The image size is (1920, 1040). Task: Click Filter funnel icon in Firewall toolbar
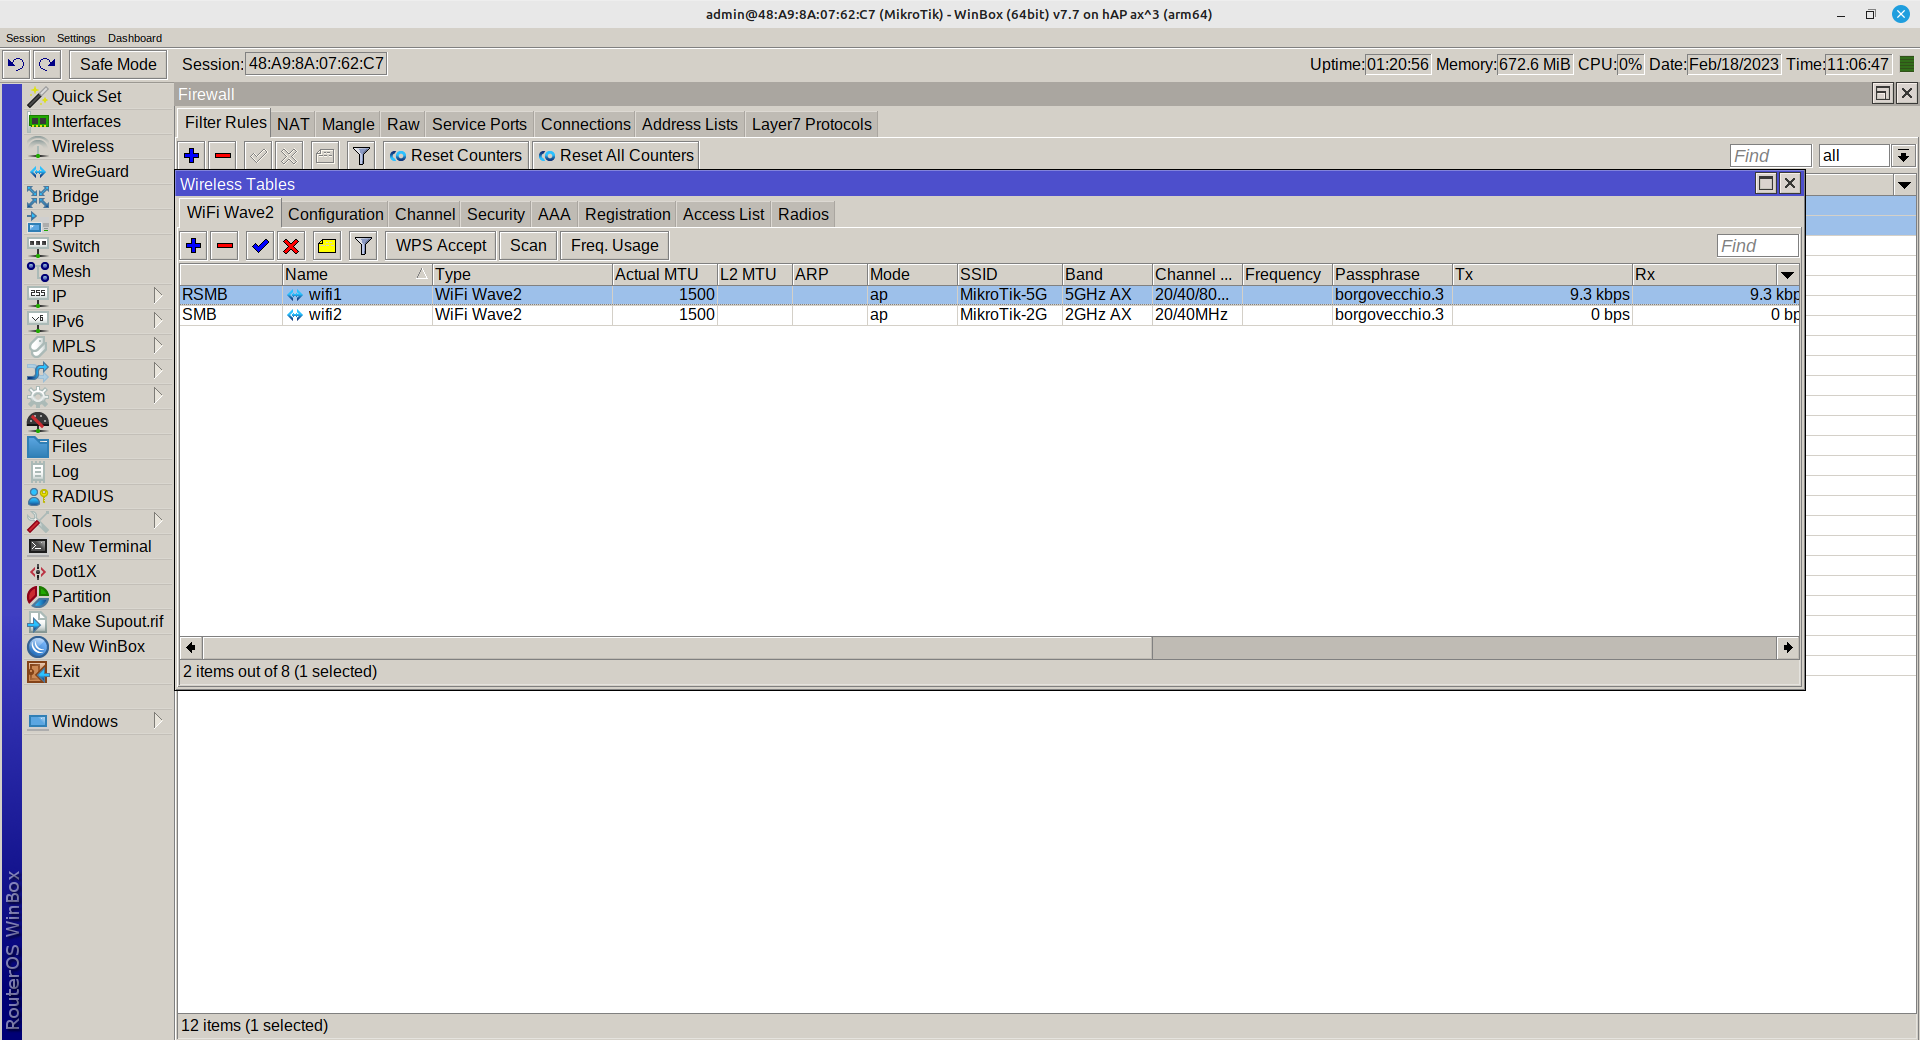(362, 155)
